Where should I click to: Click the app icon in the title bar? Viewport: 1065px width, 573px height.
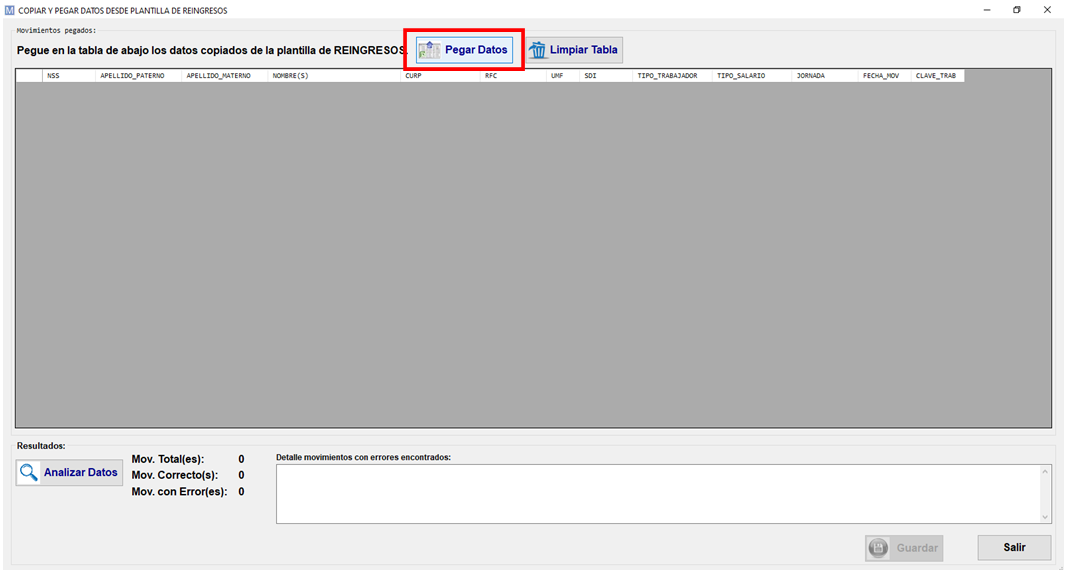click(10, 10)
